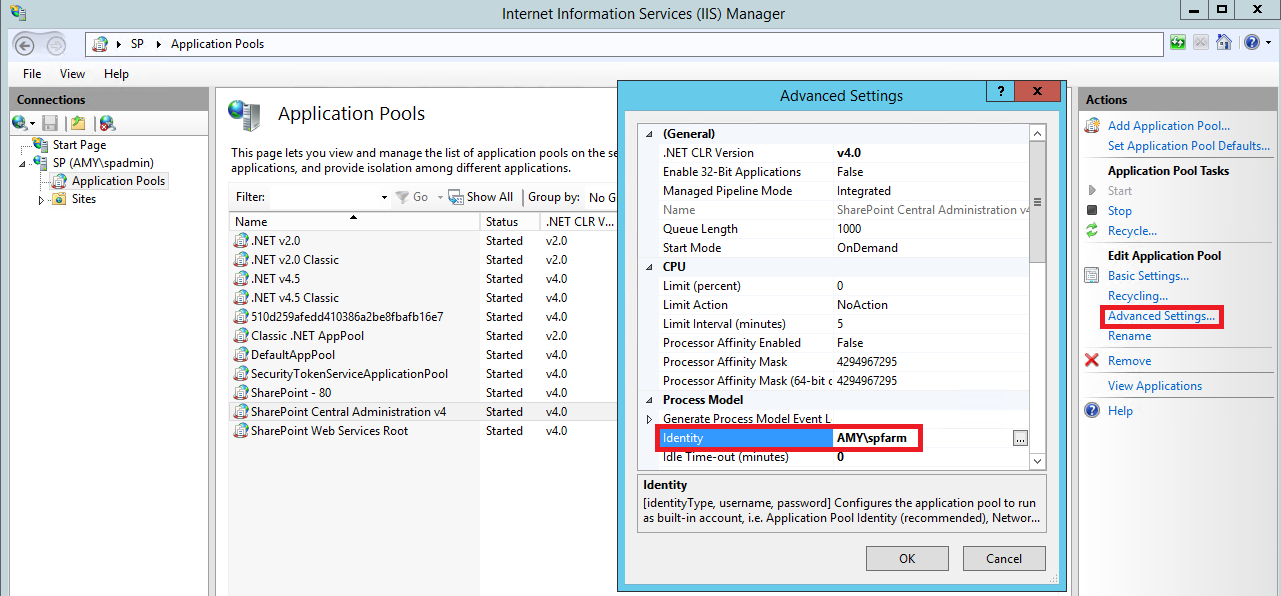
Task: Select SecurityTokenServiceApplicationPool row
Action: click(x=424, y=374)
